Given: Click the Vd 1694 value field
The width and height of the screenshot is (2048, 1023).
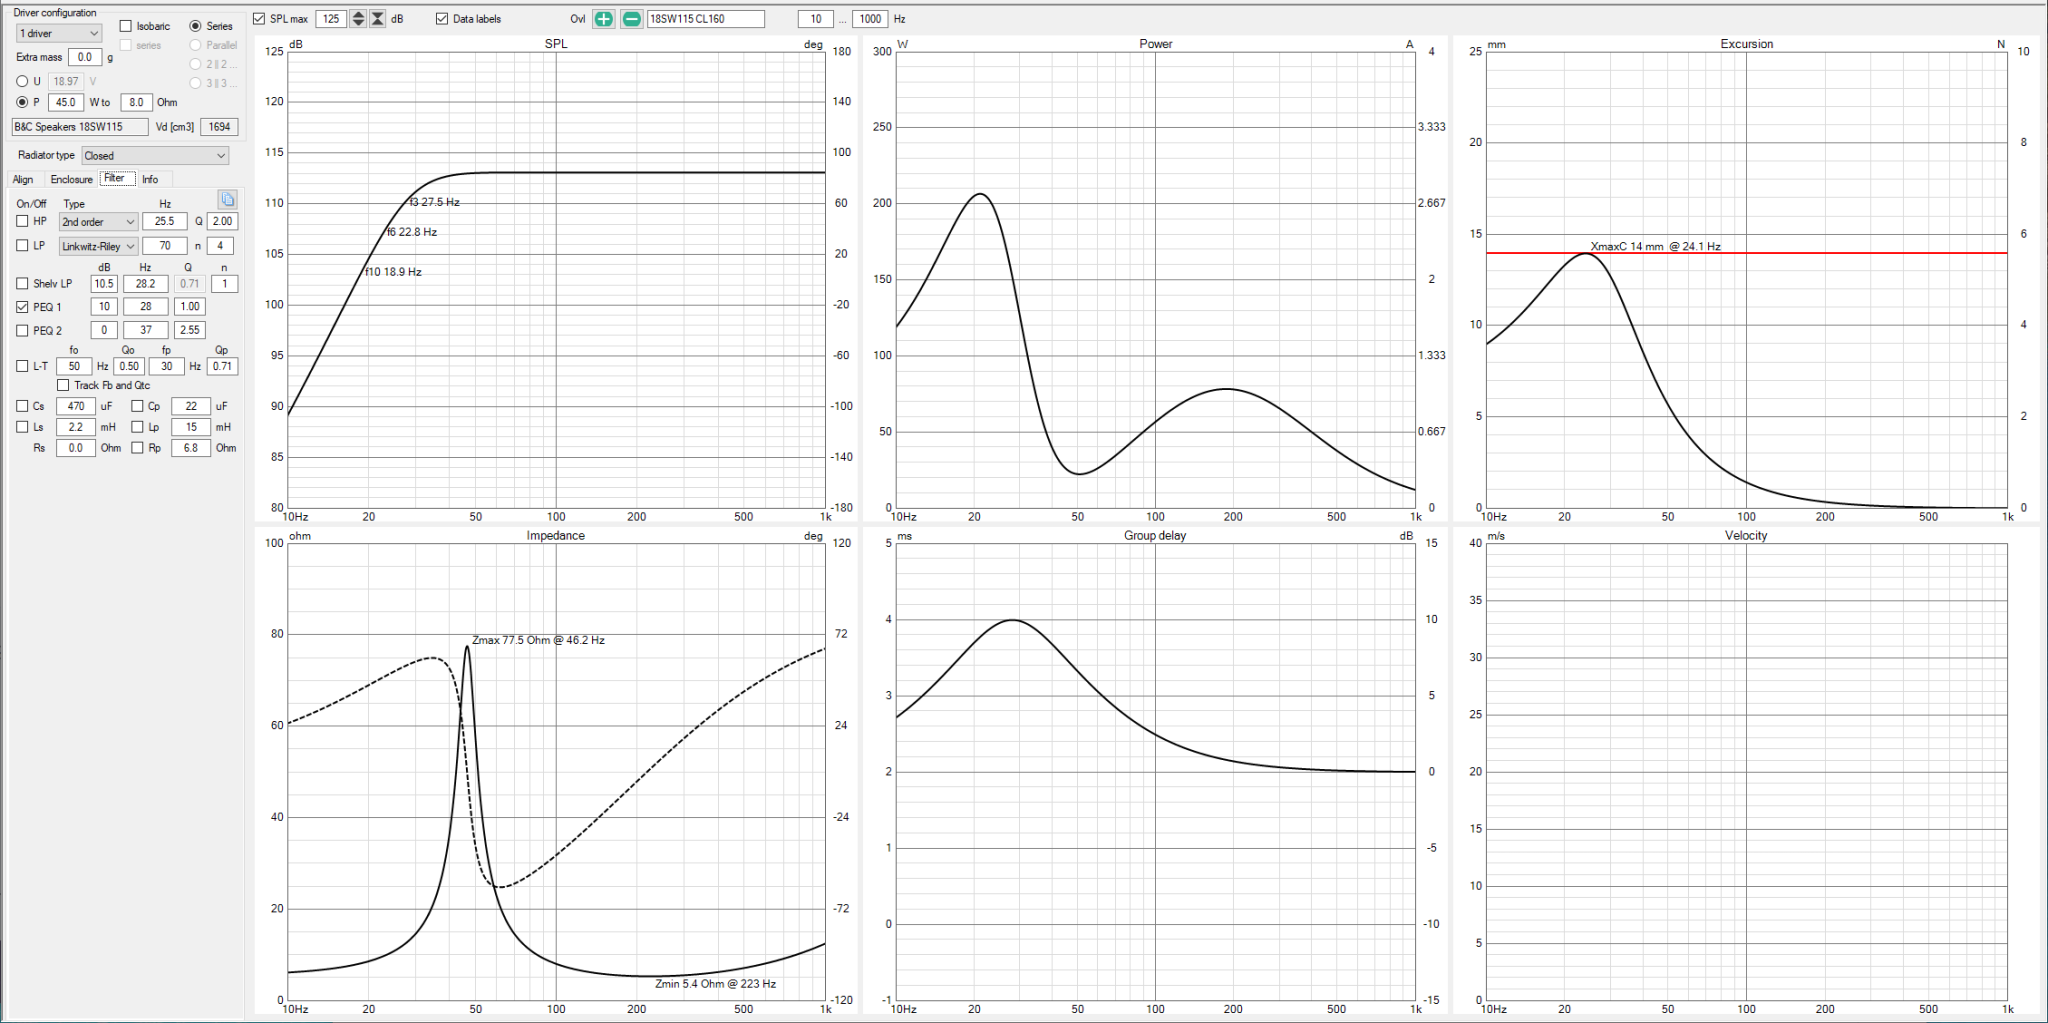Looking at the screenshot, I should tap(219, 127).
